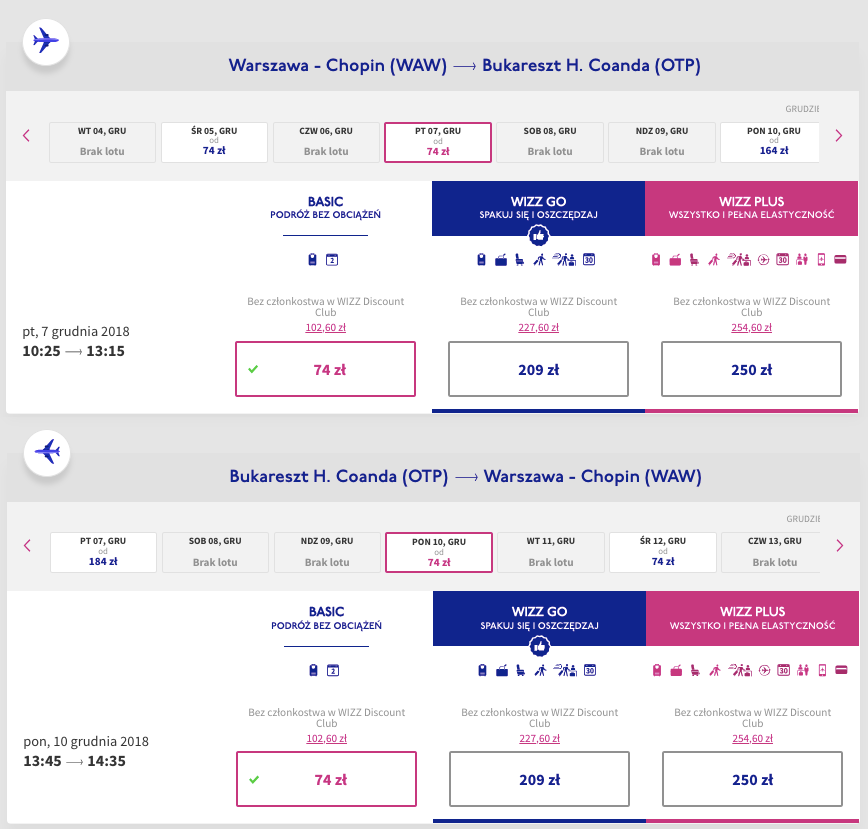868x829 pixels.
Task: Click the carry-on bag icon under return BASIC
Action: (313, 670)
